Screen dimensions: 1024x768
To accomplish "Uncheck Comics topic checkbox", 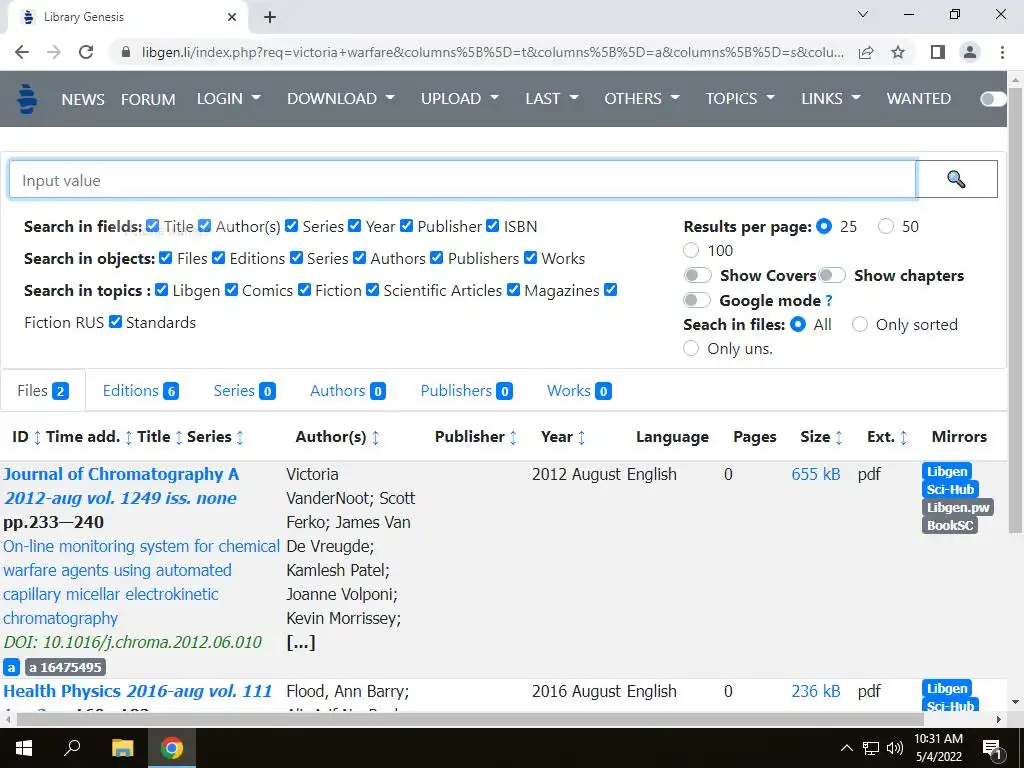I will (231, 290).
